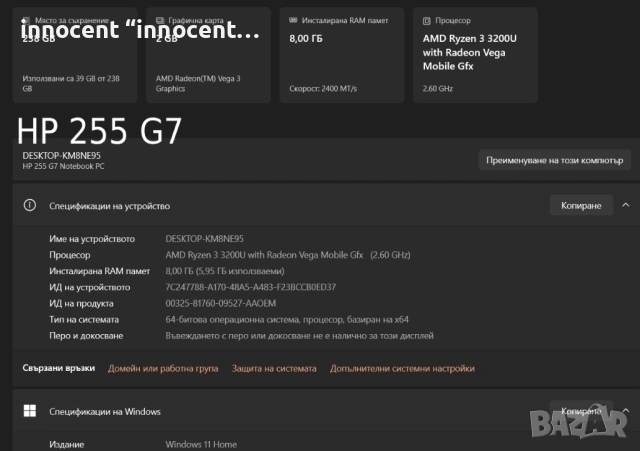
Task: Open Защита на системата link
Action: [x=274, y=368]
